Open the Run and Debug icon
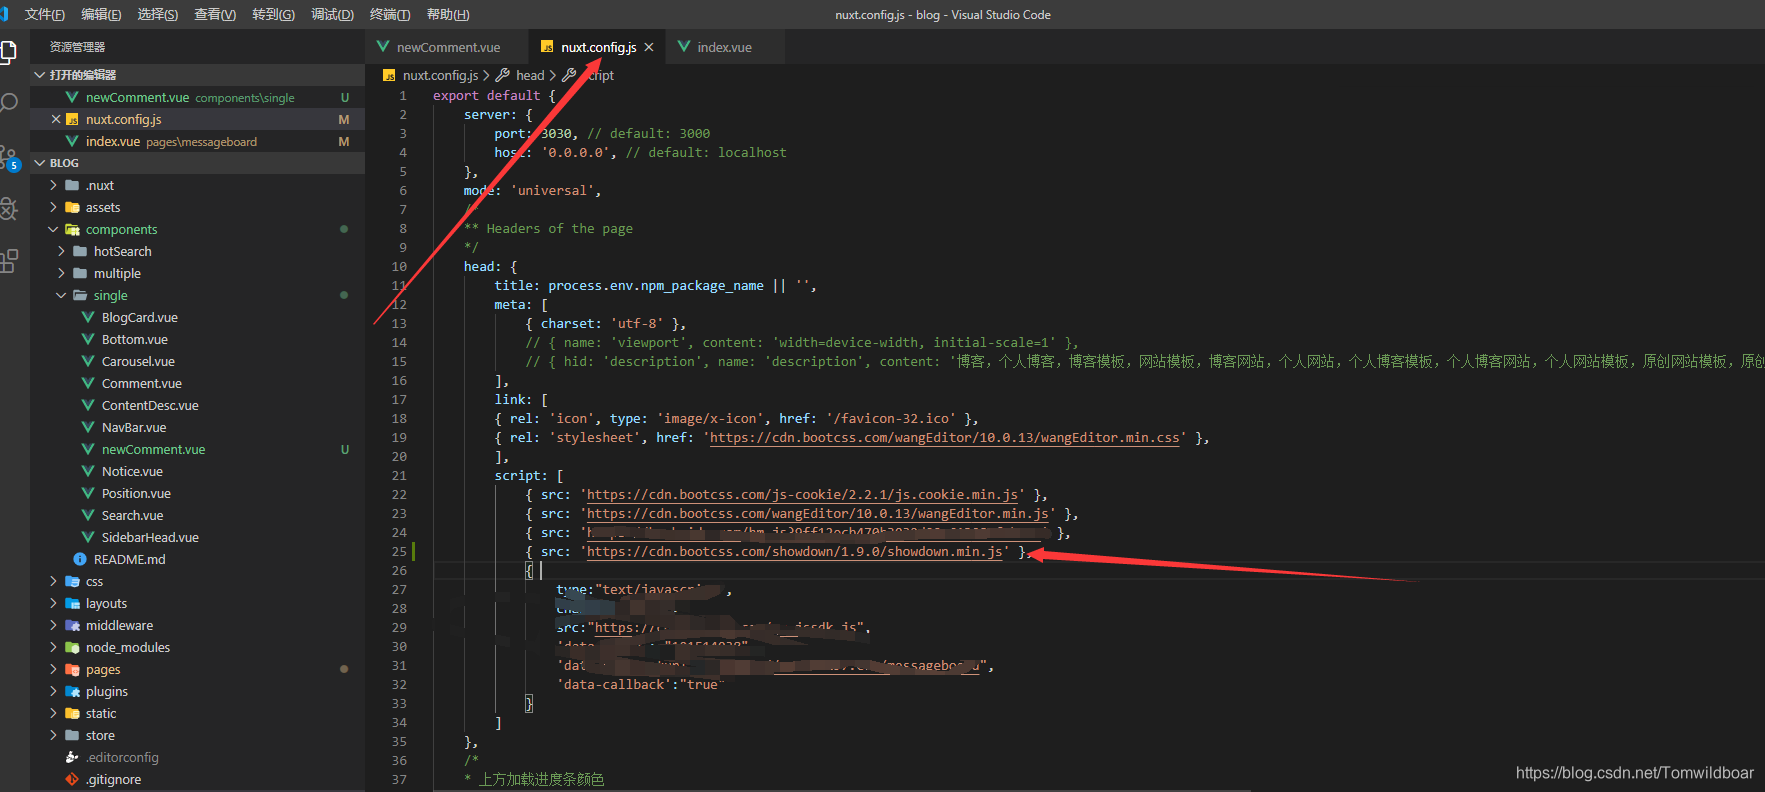 [9, 208]
